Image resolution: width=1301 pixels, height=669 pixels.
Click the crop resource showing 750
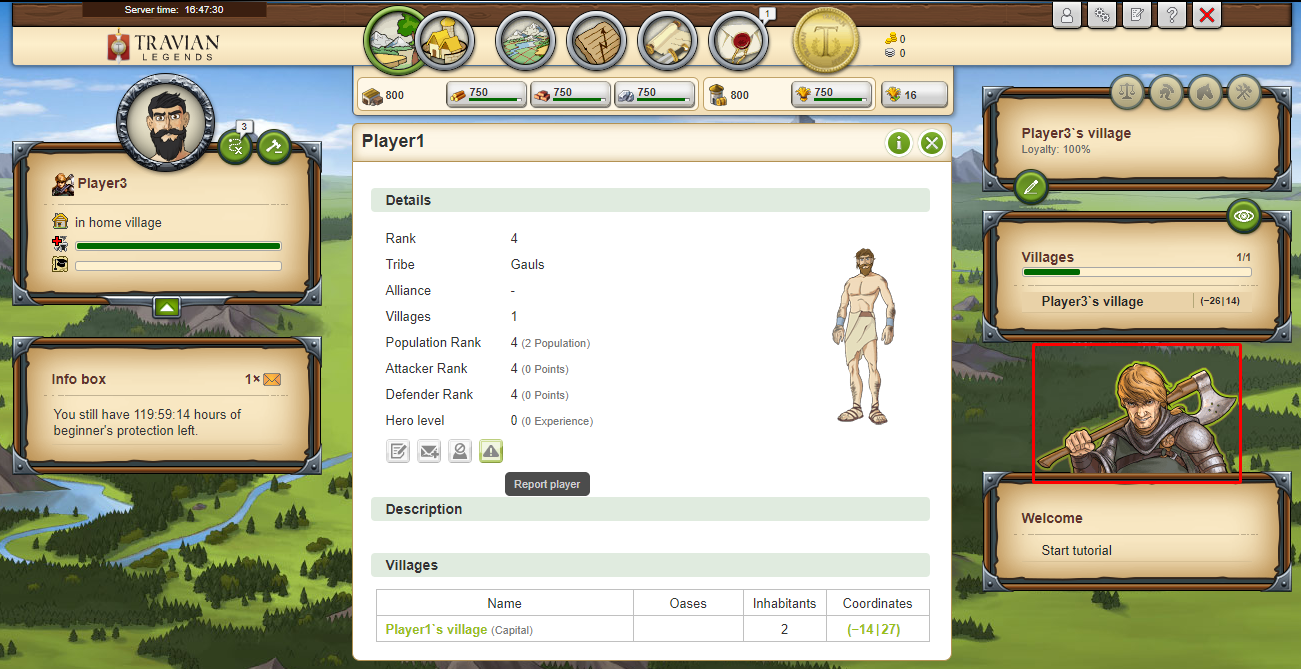831,94
